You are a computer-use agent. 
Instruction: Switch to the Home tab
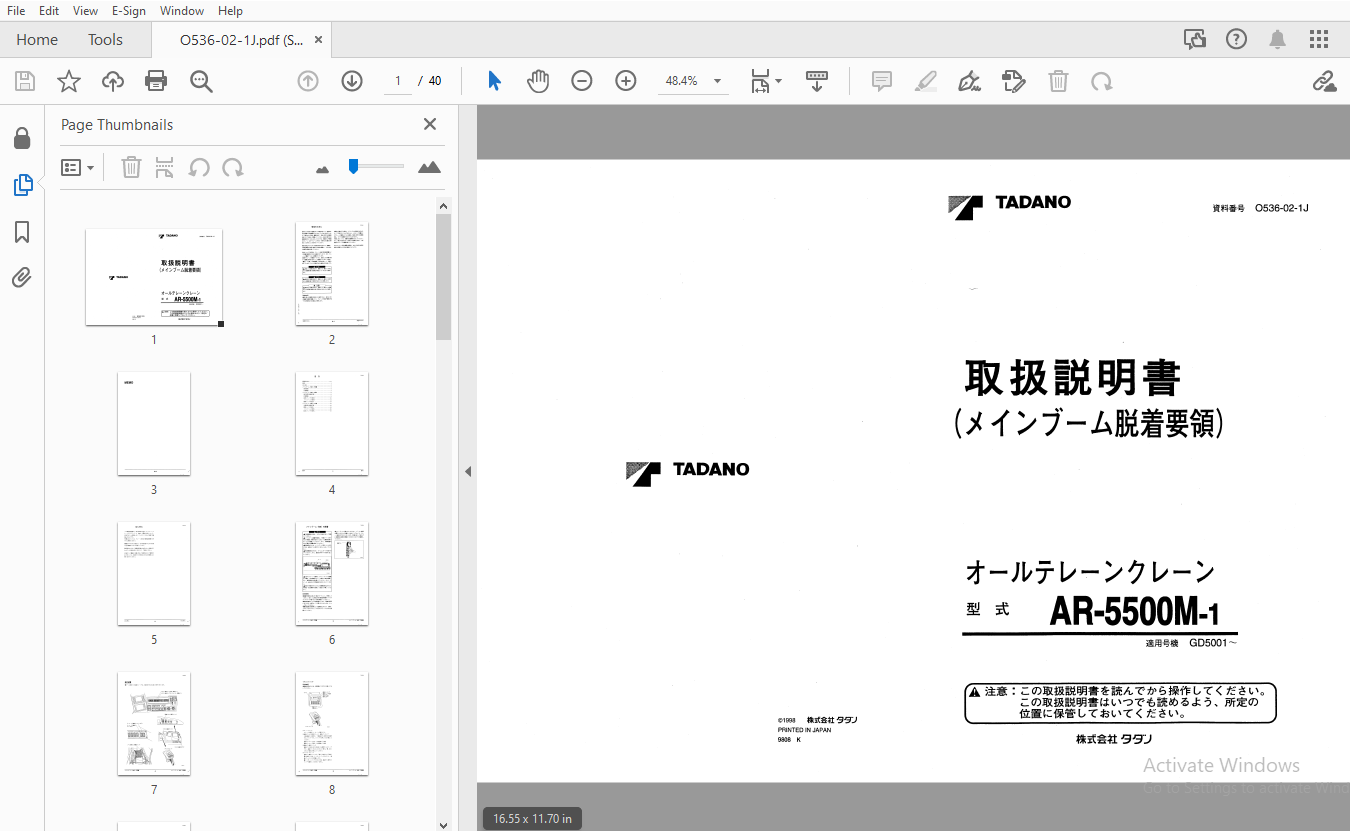pyautogui.click(x=37, y=40)
